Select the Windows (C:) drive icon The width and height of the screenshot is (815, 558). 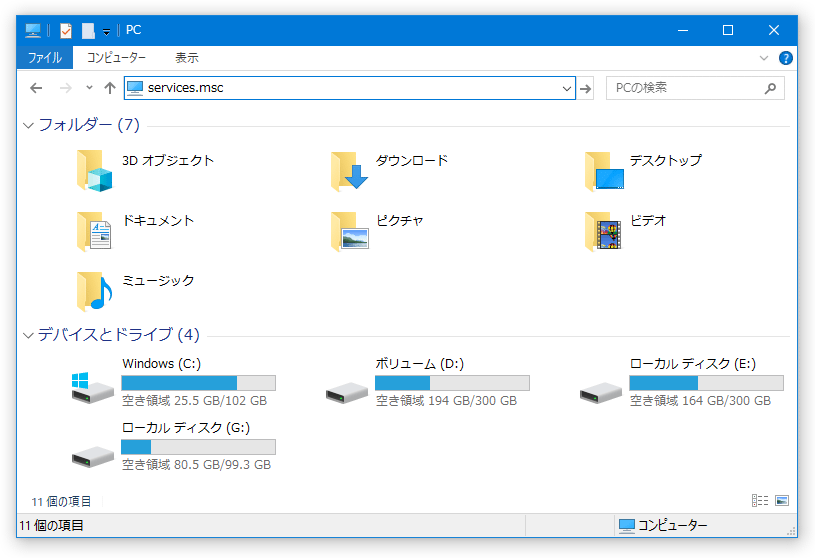click(93, 388)
